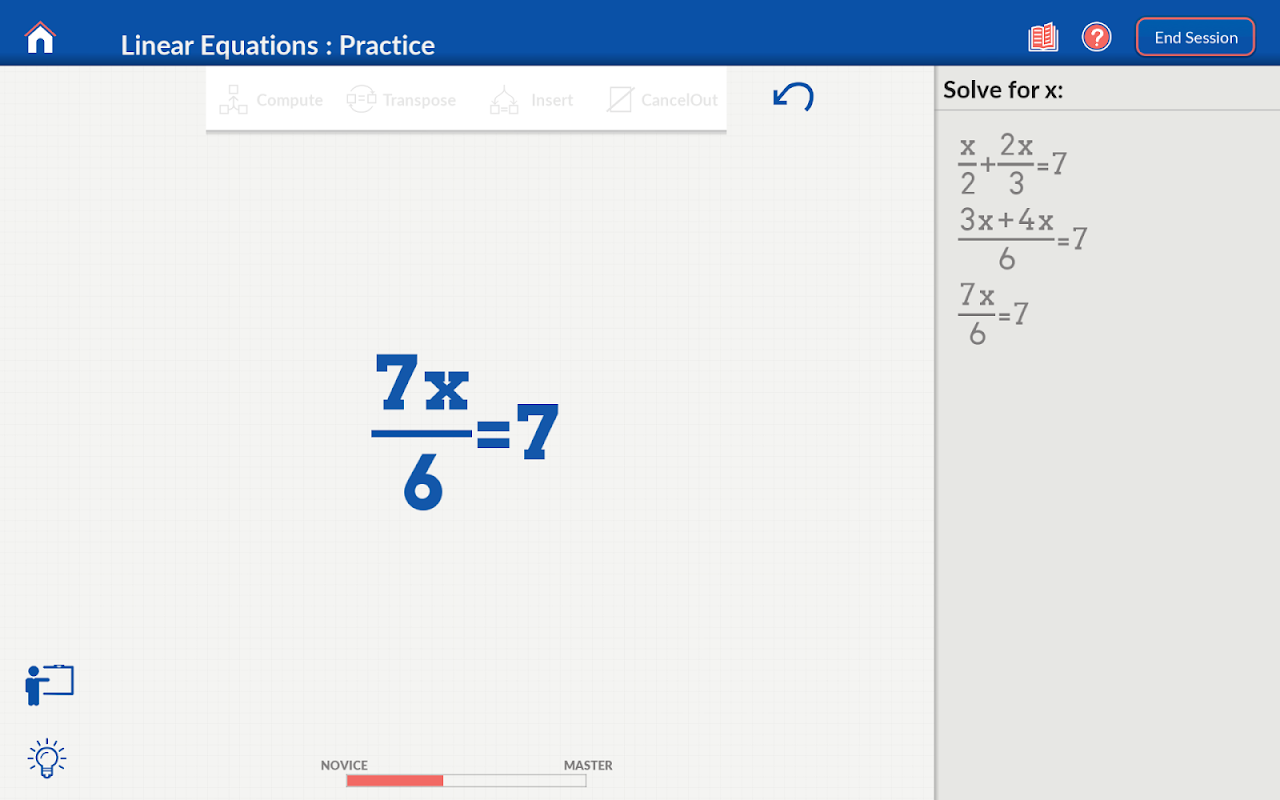Open the teacher whiteboard demo icon

pyautogui.click(x=49, y=685)
